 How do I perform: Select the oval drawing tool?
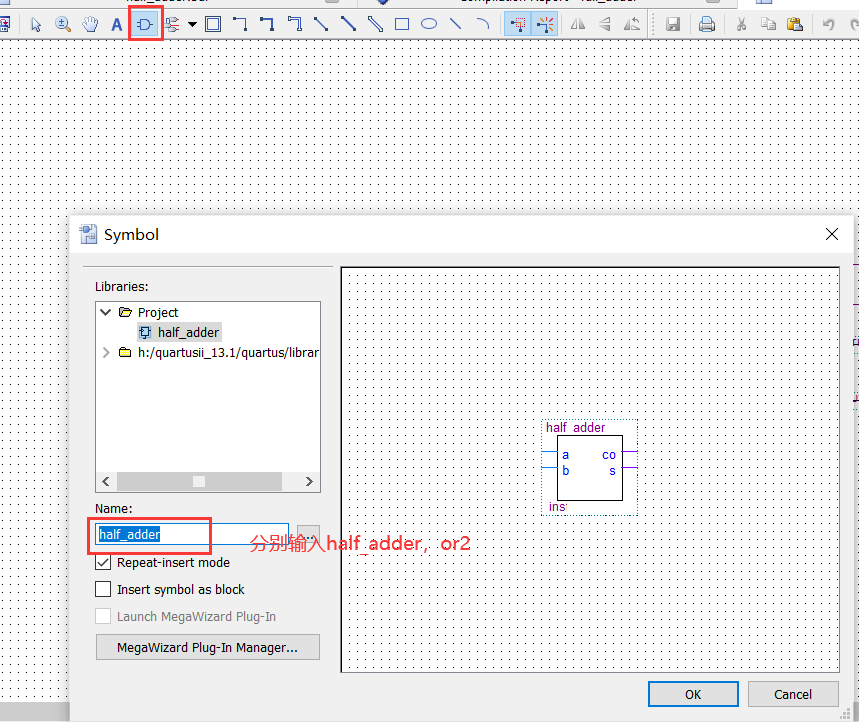click(x=429, y=25)
